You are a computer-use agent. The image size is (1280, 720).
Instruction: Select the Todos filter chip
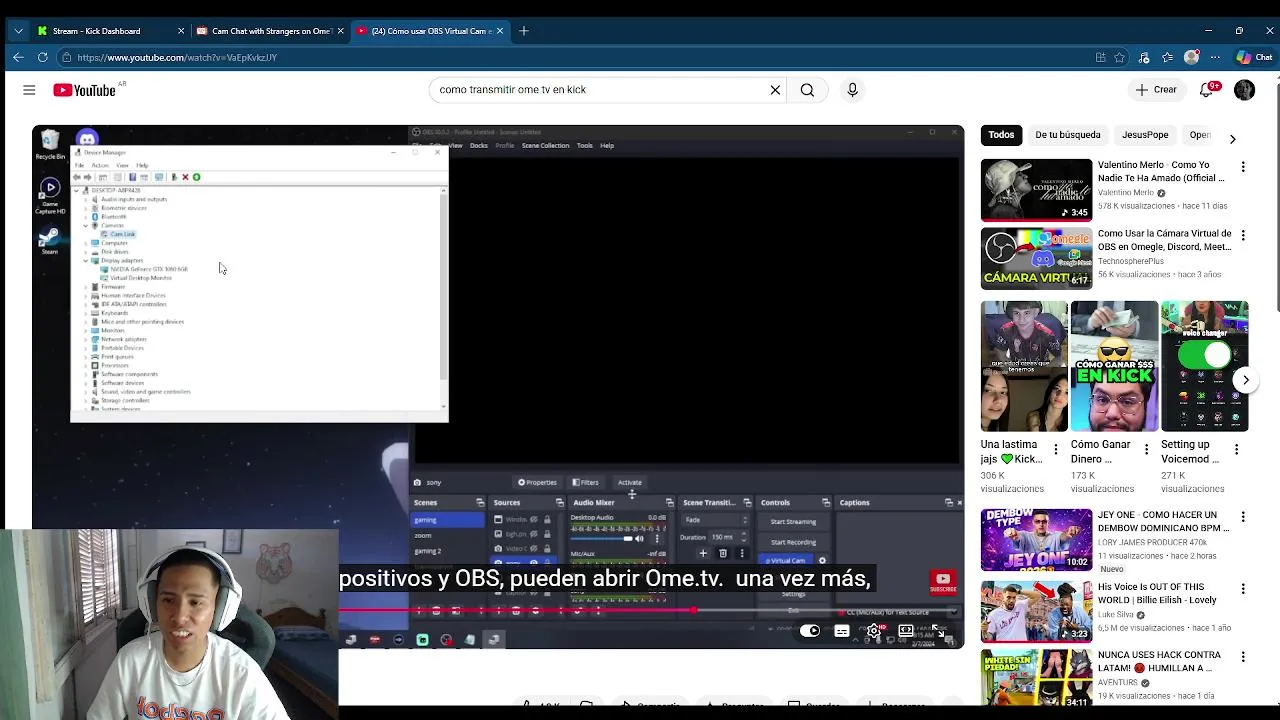1001,135
